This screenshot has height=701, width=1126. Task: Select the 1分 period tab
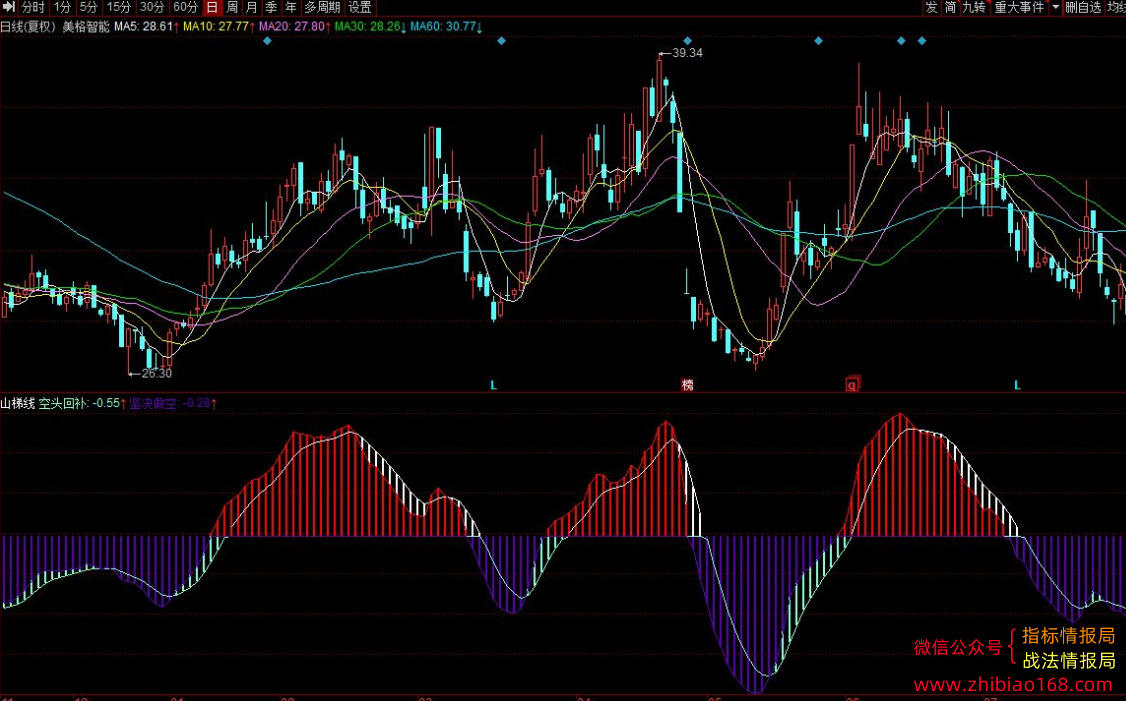click(x=62, y=7)
